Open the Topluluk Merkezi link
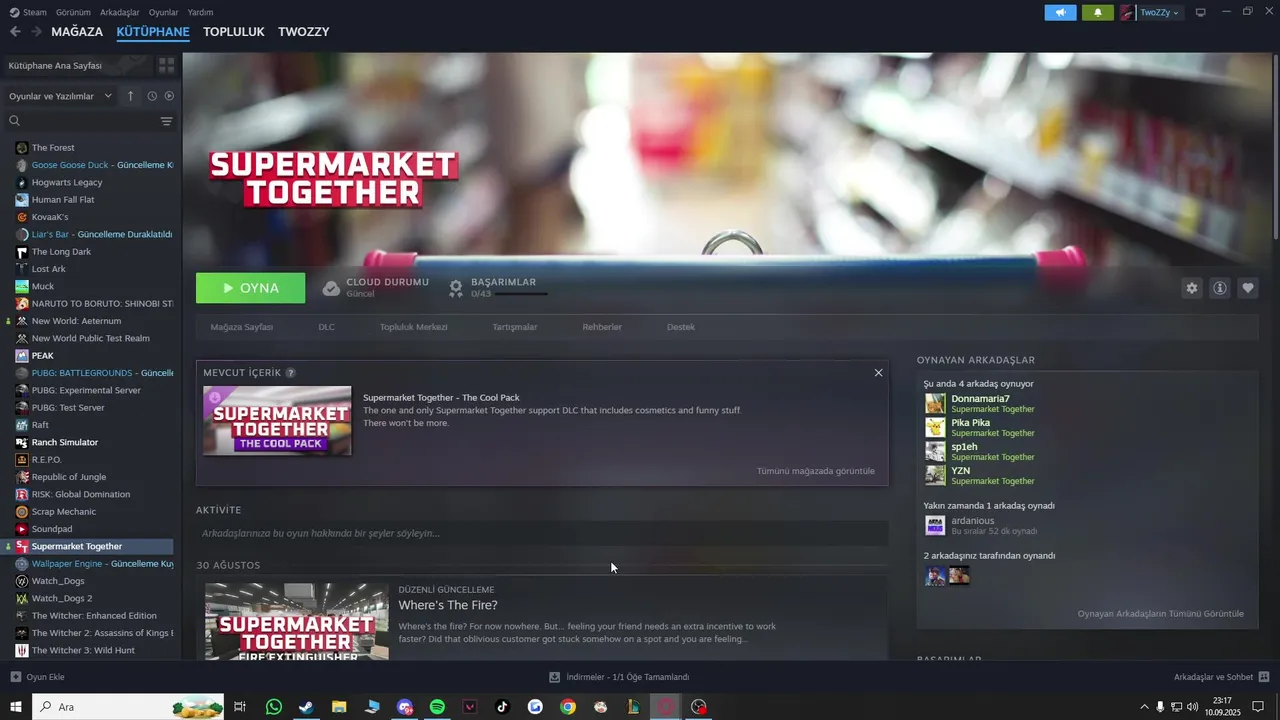This screenshot has width=1280, height=720. 413,327
